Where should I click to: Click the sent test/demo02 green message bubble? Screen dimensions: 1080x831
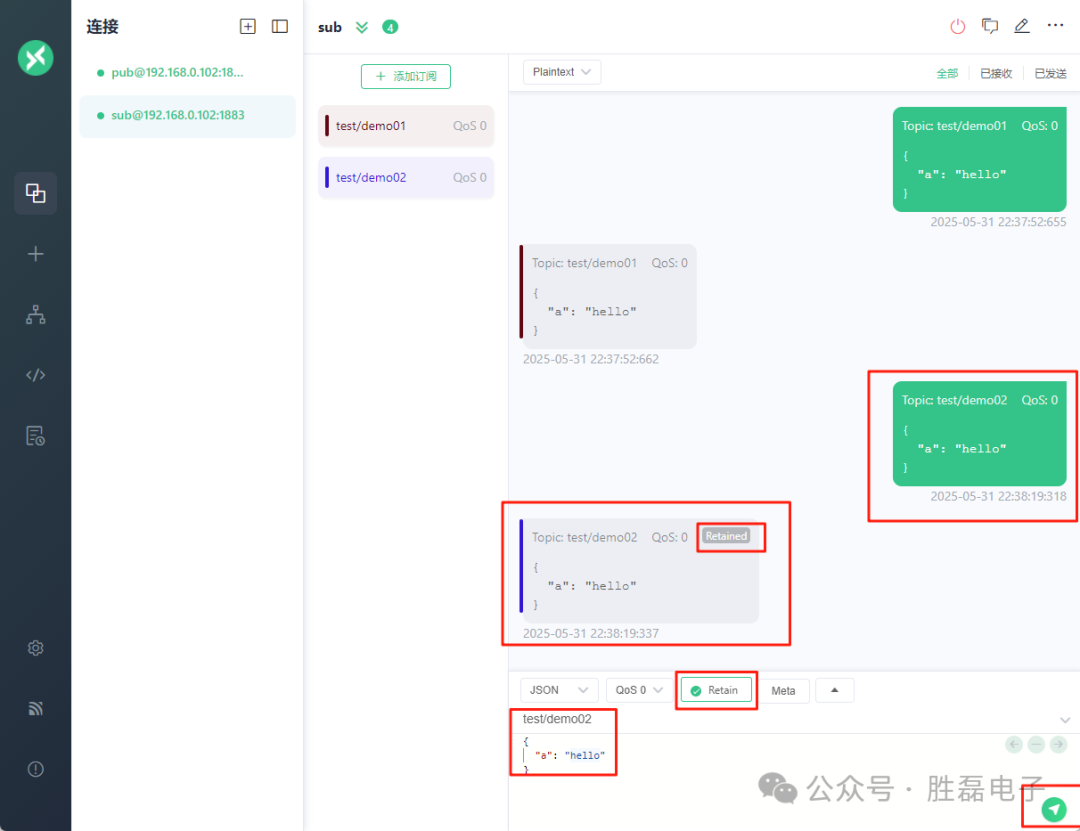coord(979,433)
